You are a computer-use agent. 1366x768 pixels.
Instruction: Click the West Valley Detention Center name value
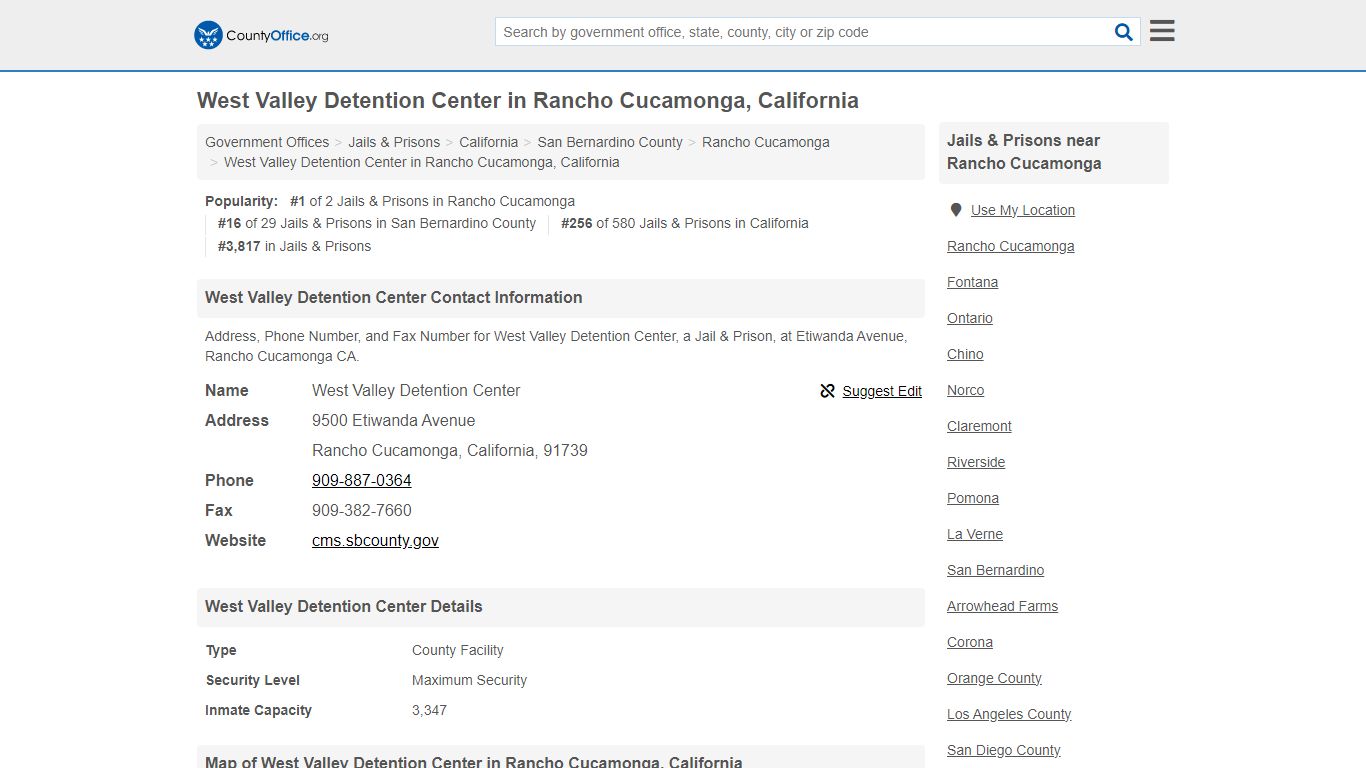416,390
